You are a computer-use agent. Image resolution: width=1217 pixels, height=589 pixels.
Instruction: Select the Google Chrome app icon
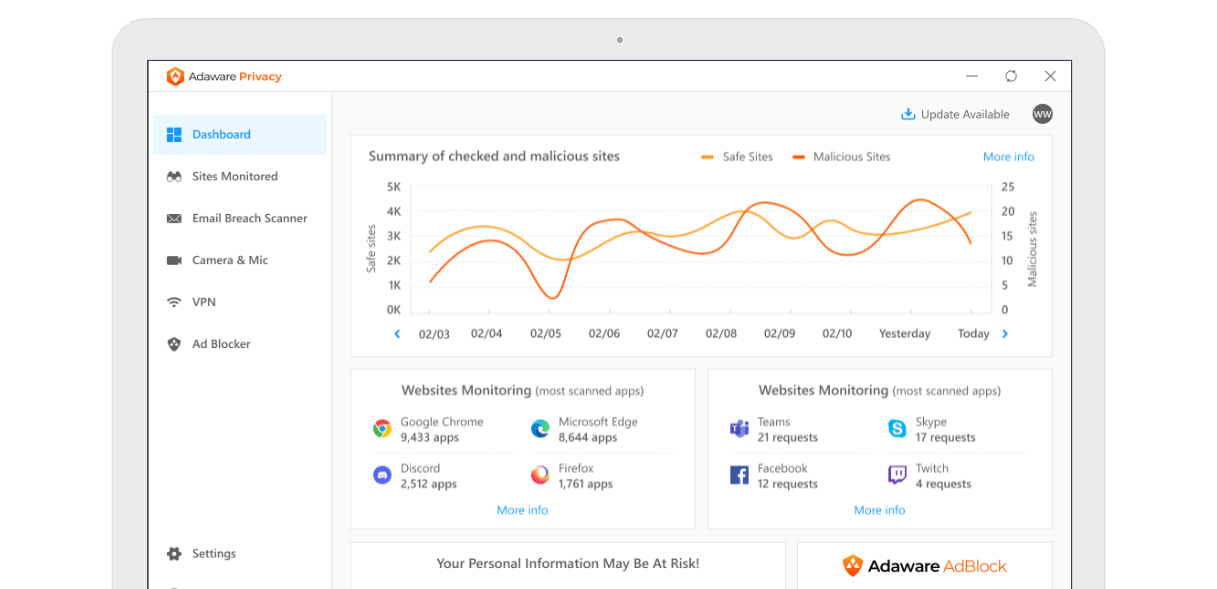[x=381, y=428]
